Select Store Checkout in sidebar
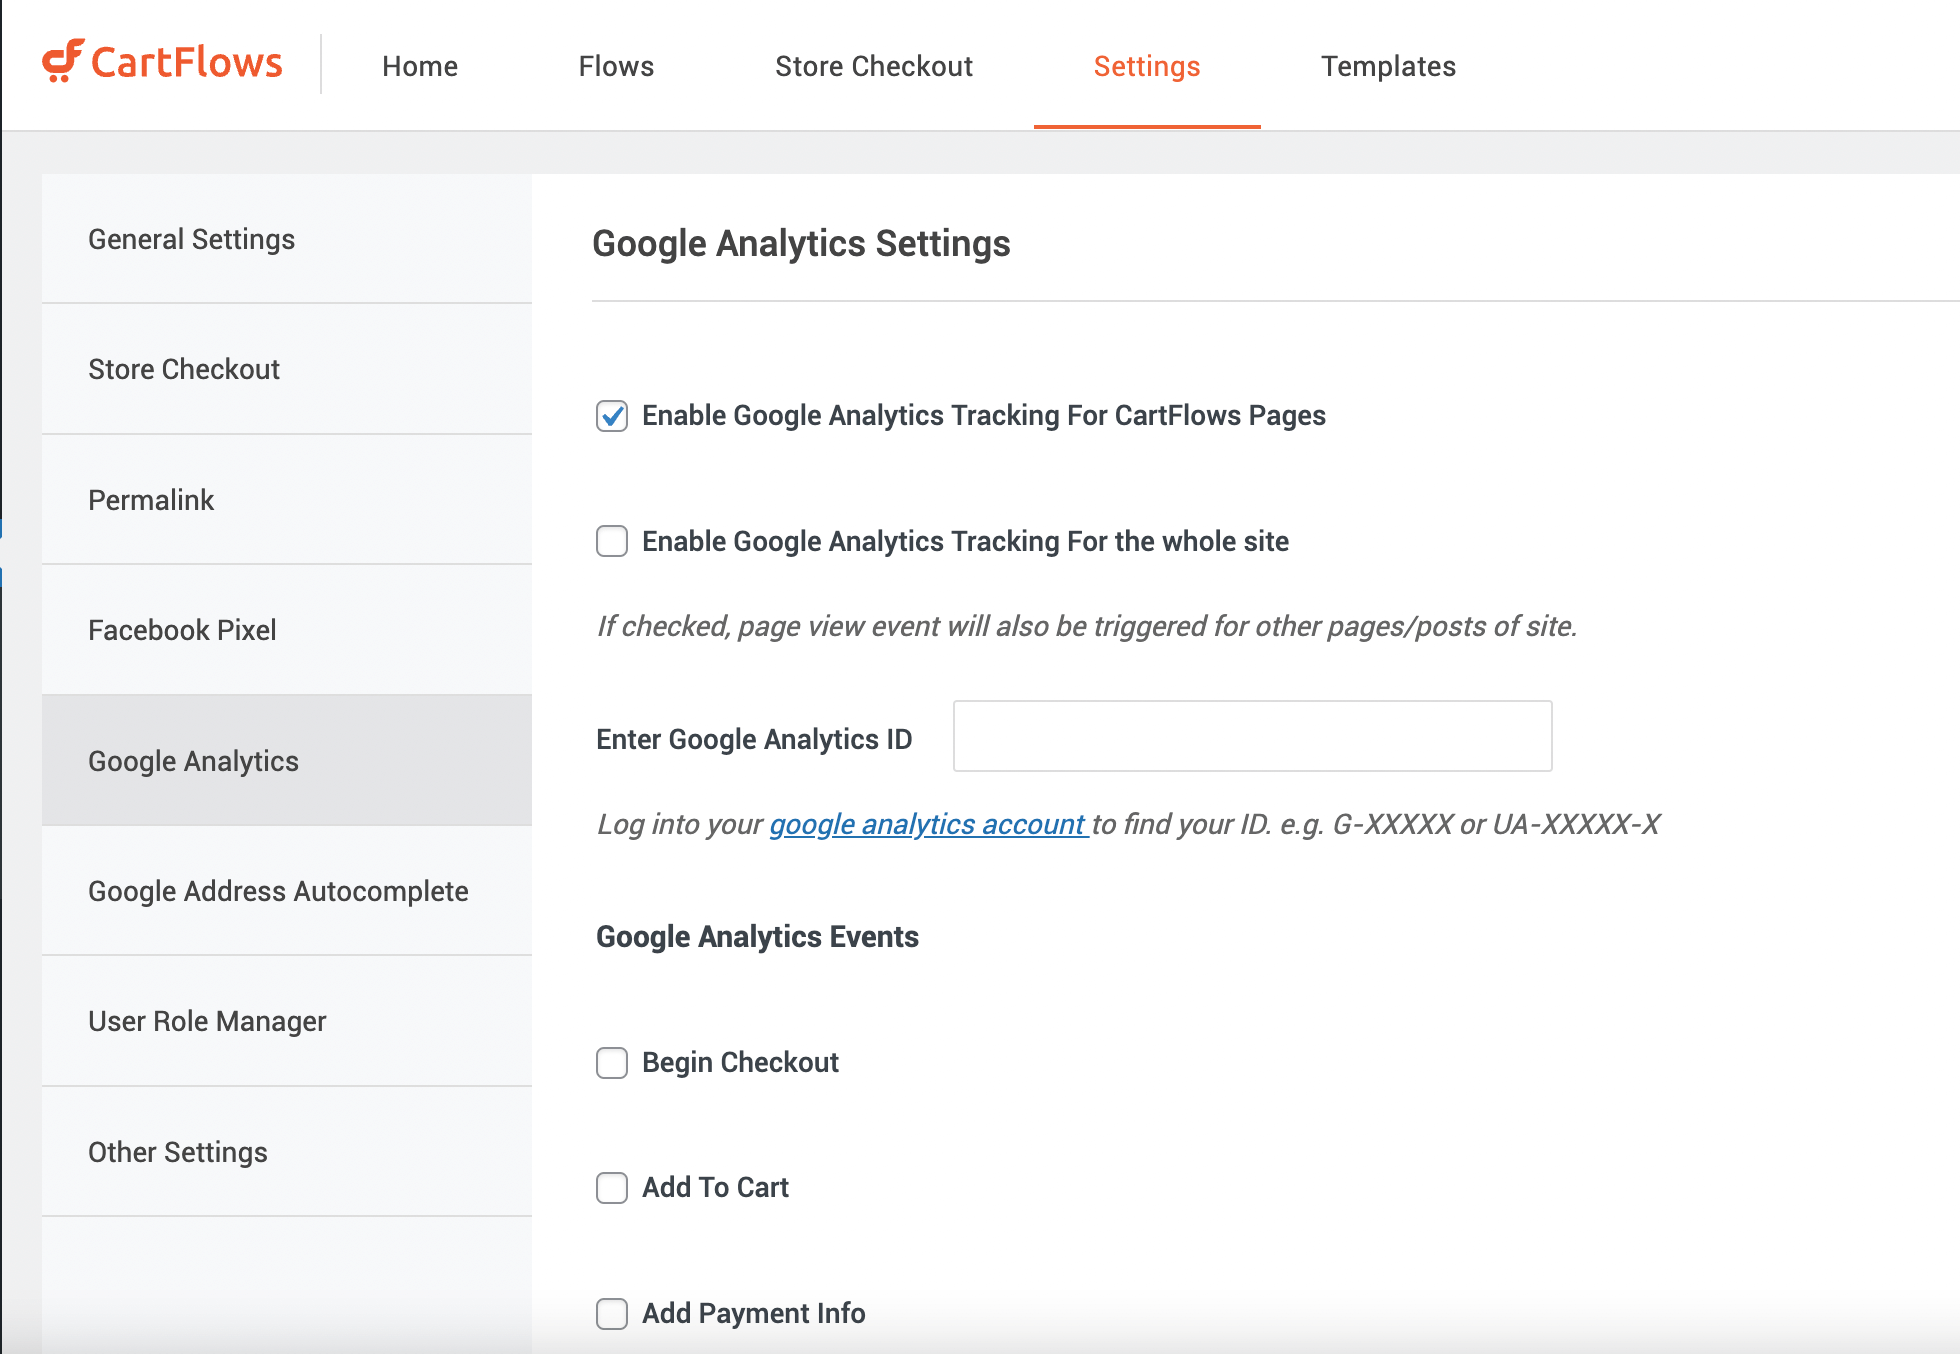 pos(287,369)
